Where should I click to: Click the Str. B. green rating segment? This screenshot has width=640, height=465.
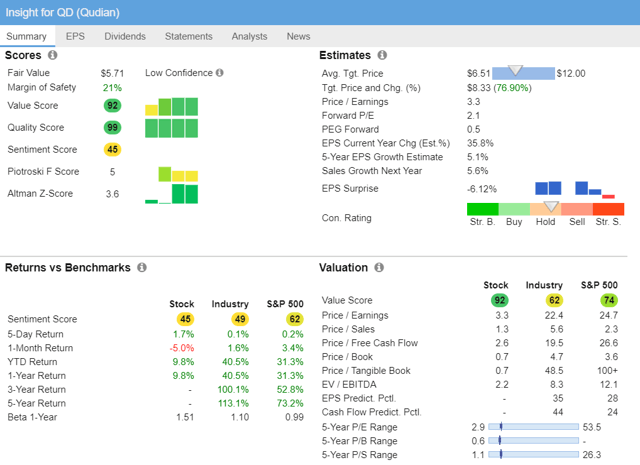point(482,209)
